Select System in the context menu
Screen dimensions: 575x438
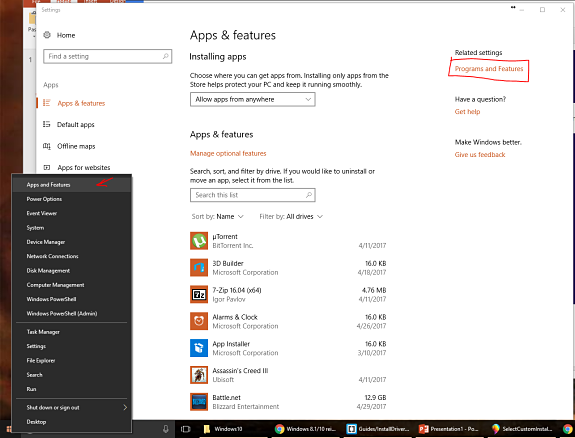coord(72,227)
